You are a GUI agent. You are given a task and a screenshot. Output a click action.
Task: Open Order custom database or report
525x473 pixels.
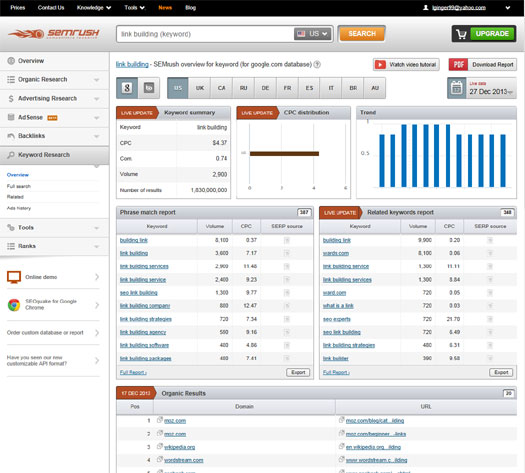[x=53, y=333]
